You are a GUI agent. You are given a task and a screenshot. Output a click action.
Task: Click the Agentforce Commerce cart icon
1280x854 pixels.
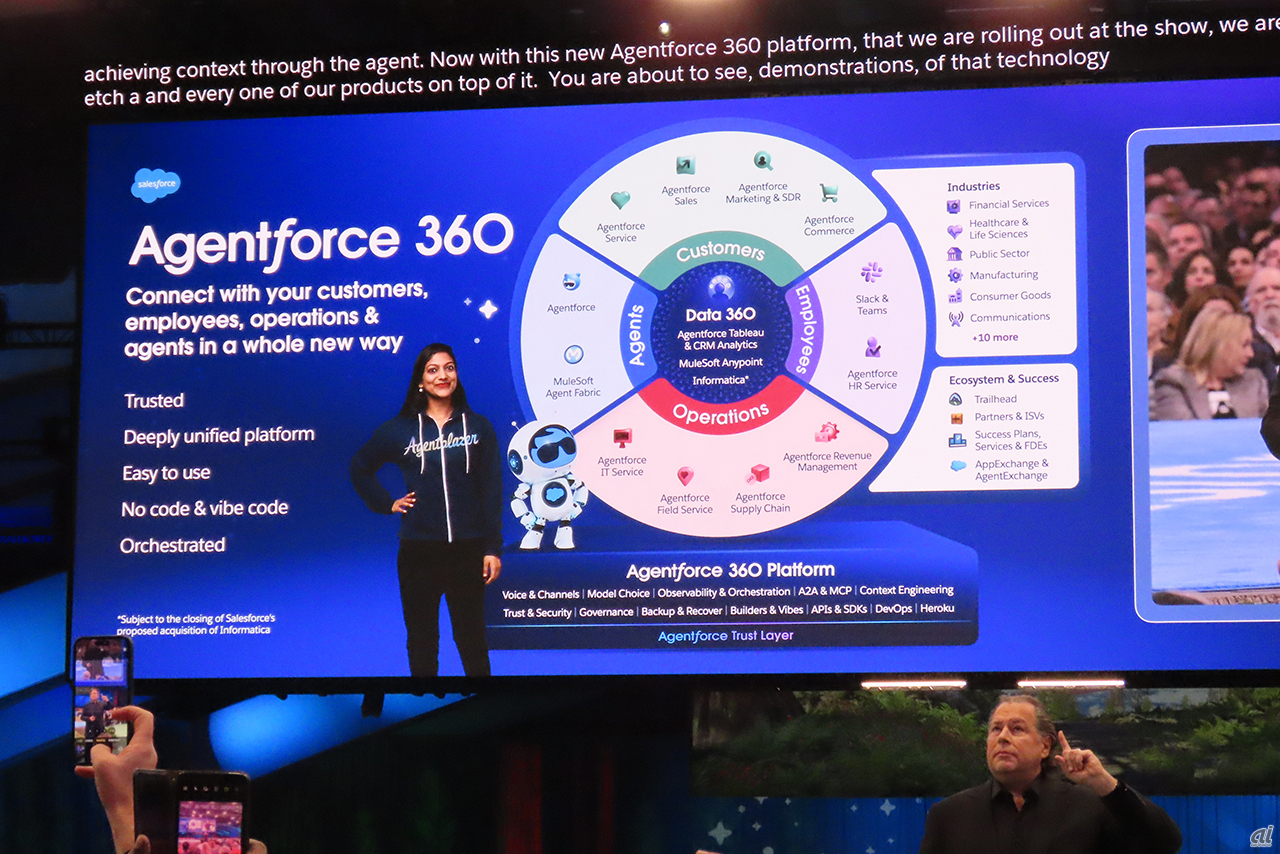tap(829, 193)
